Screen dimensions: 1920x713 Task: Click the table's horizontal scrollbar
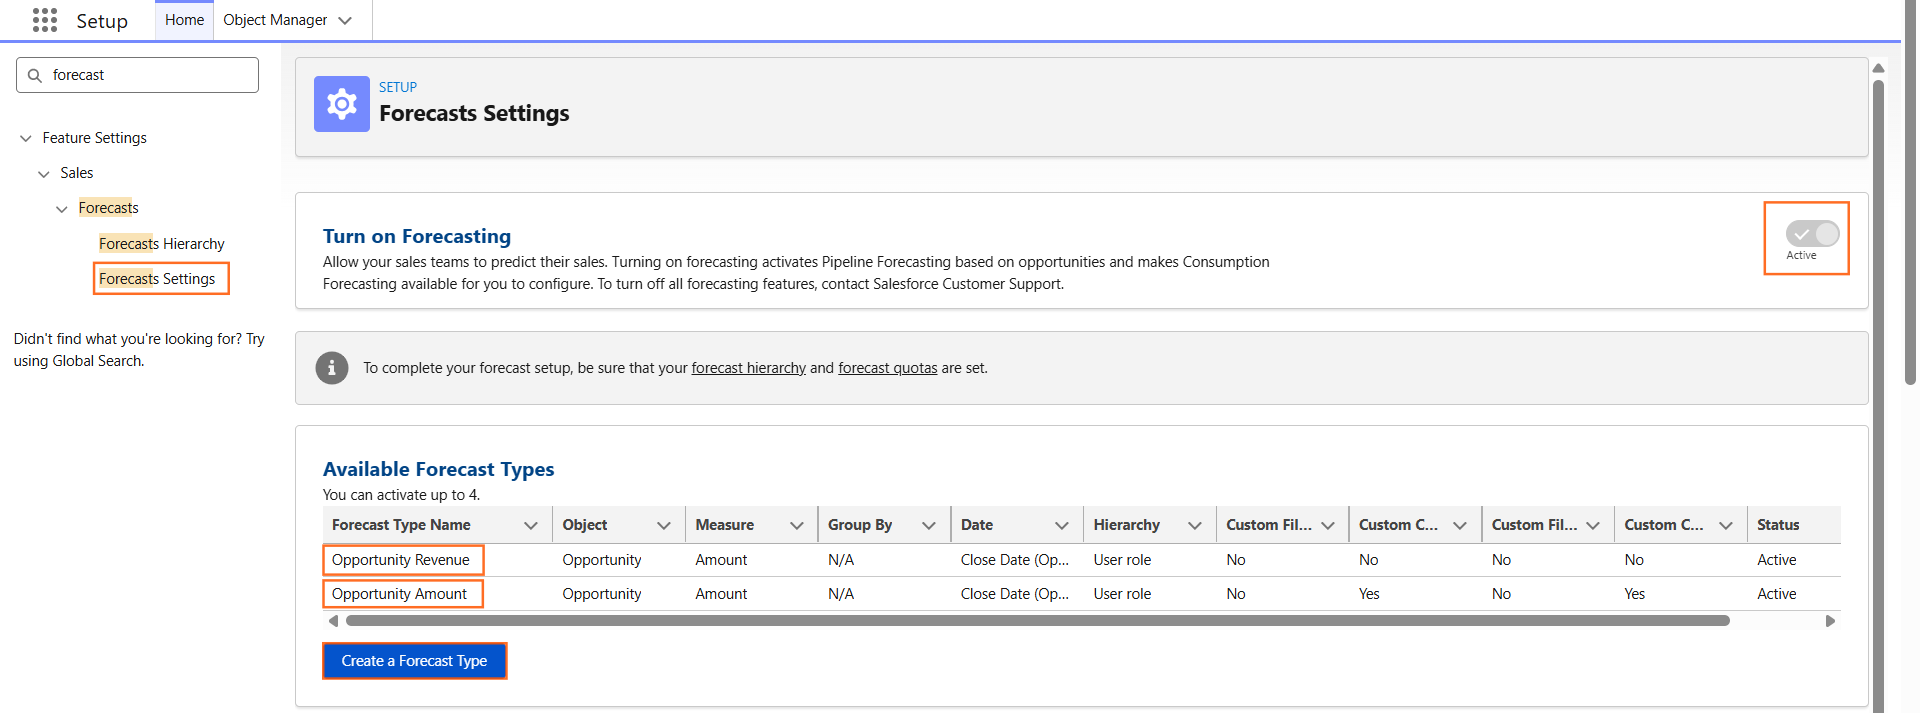coord(1037,621)
